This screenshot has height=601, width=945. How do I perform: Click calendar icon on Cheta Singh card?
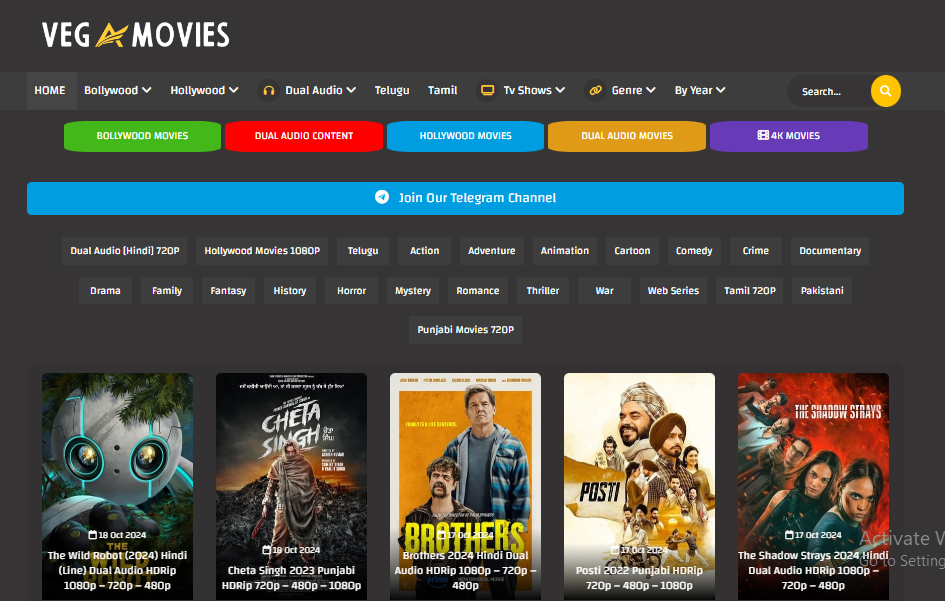click(266, 550)
